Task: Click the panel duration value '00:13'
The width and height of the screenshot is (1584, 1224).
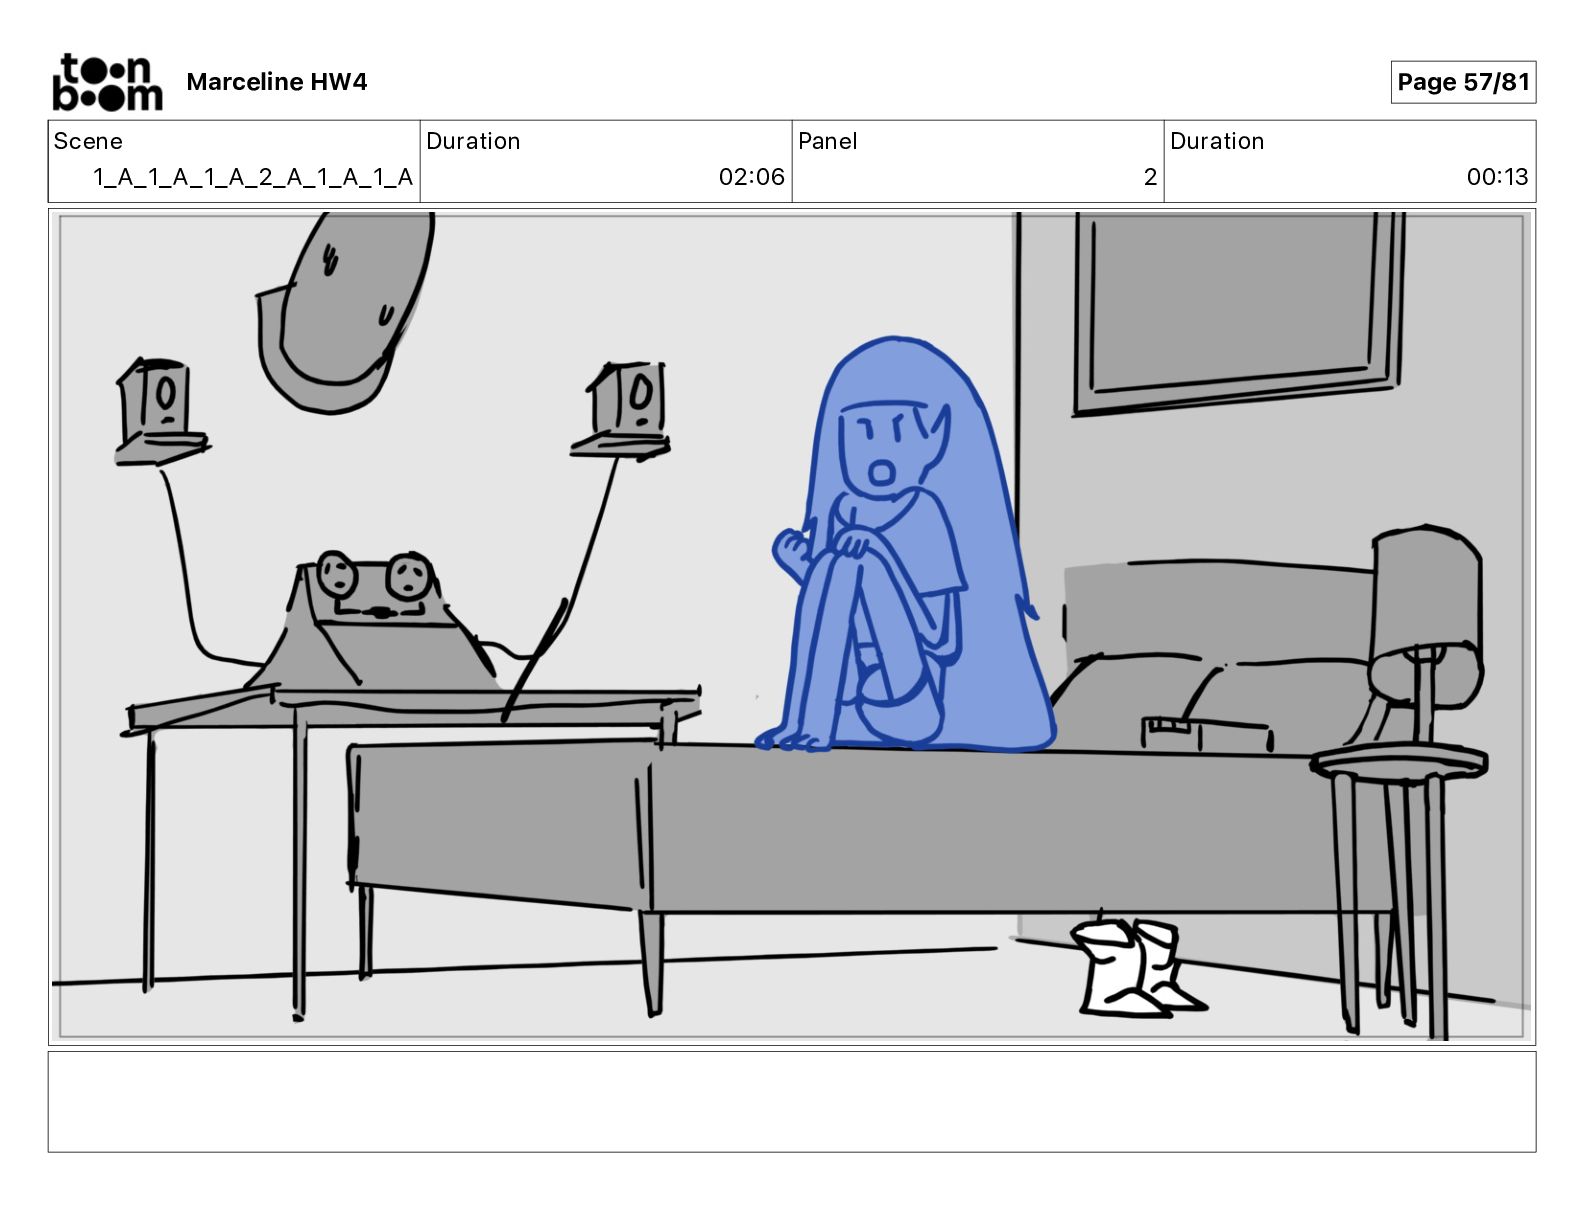Action: click(x=1497, y=177)
